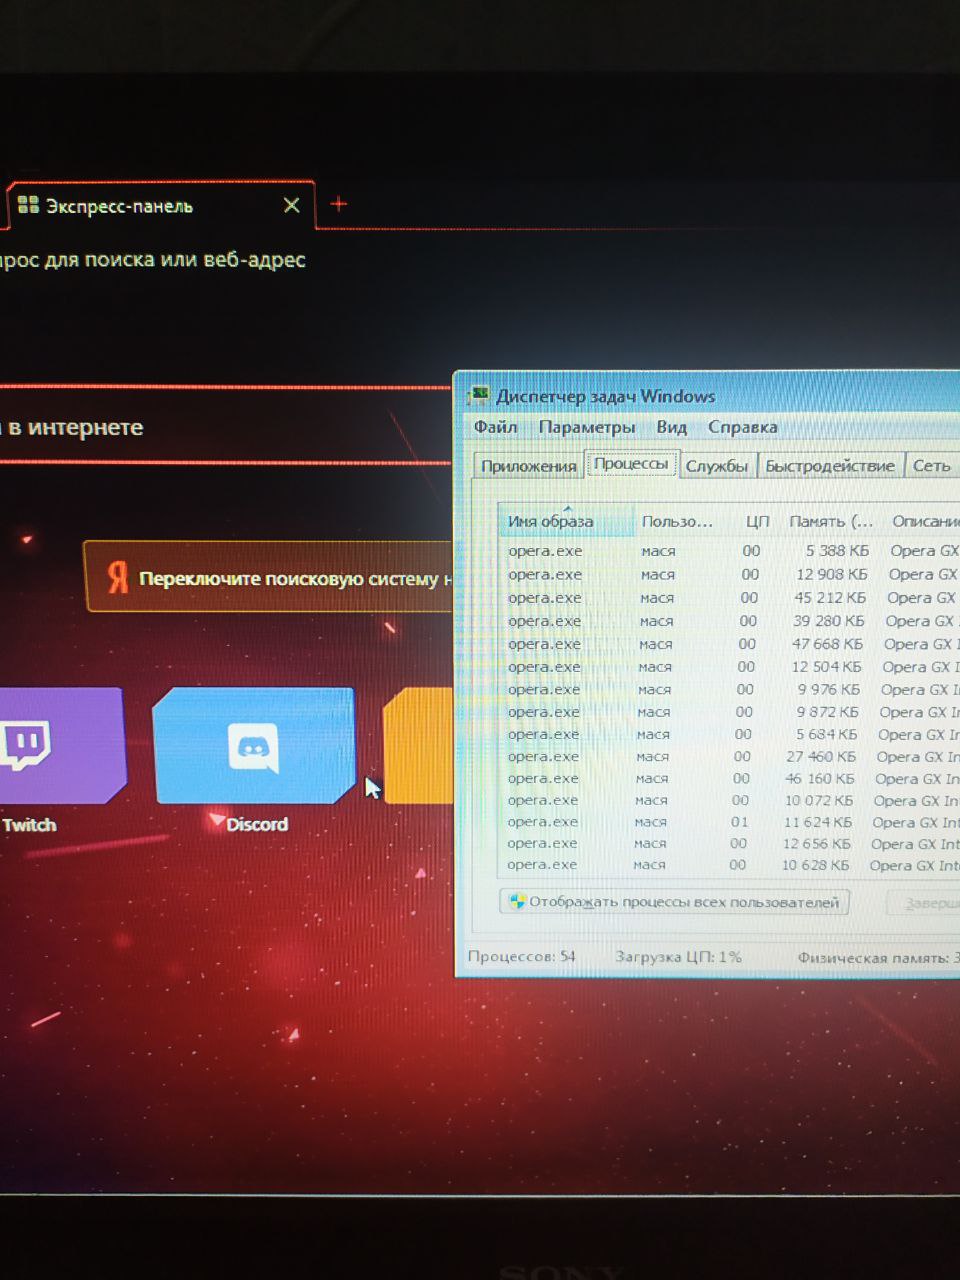
Task: Open the Справка menu
Action: coord(742,427)
